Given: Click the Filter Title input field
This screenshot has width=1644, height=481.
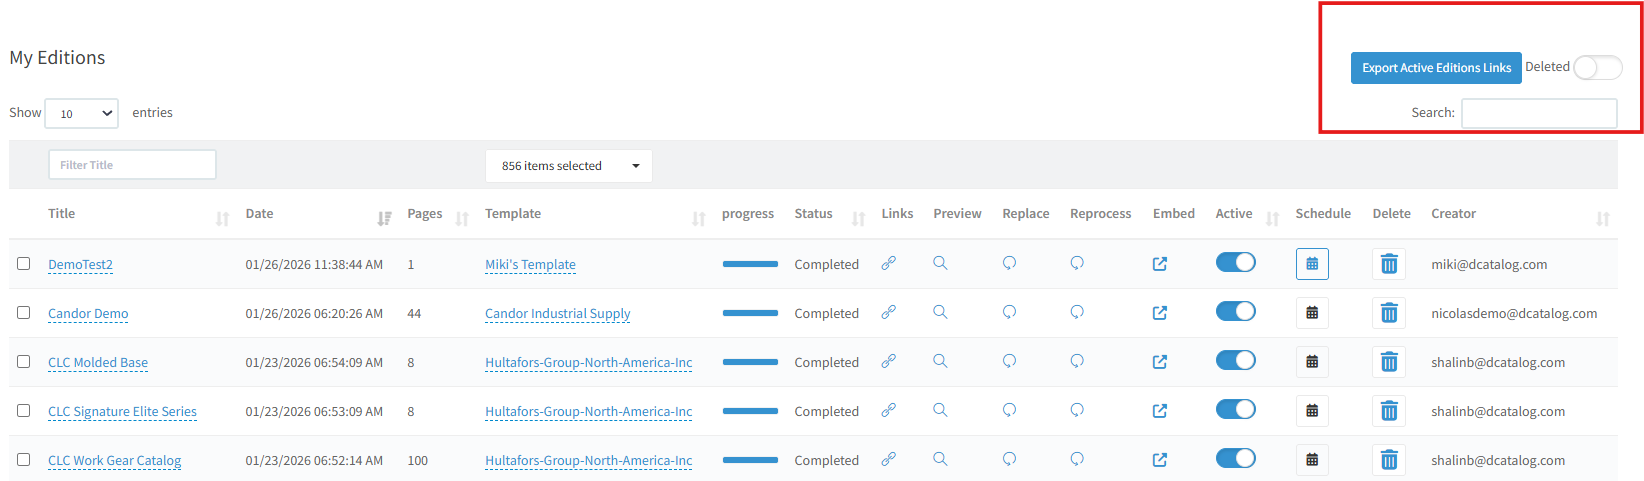Looking at the screenshot, I should [132, 165].
